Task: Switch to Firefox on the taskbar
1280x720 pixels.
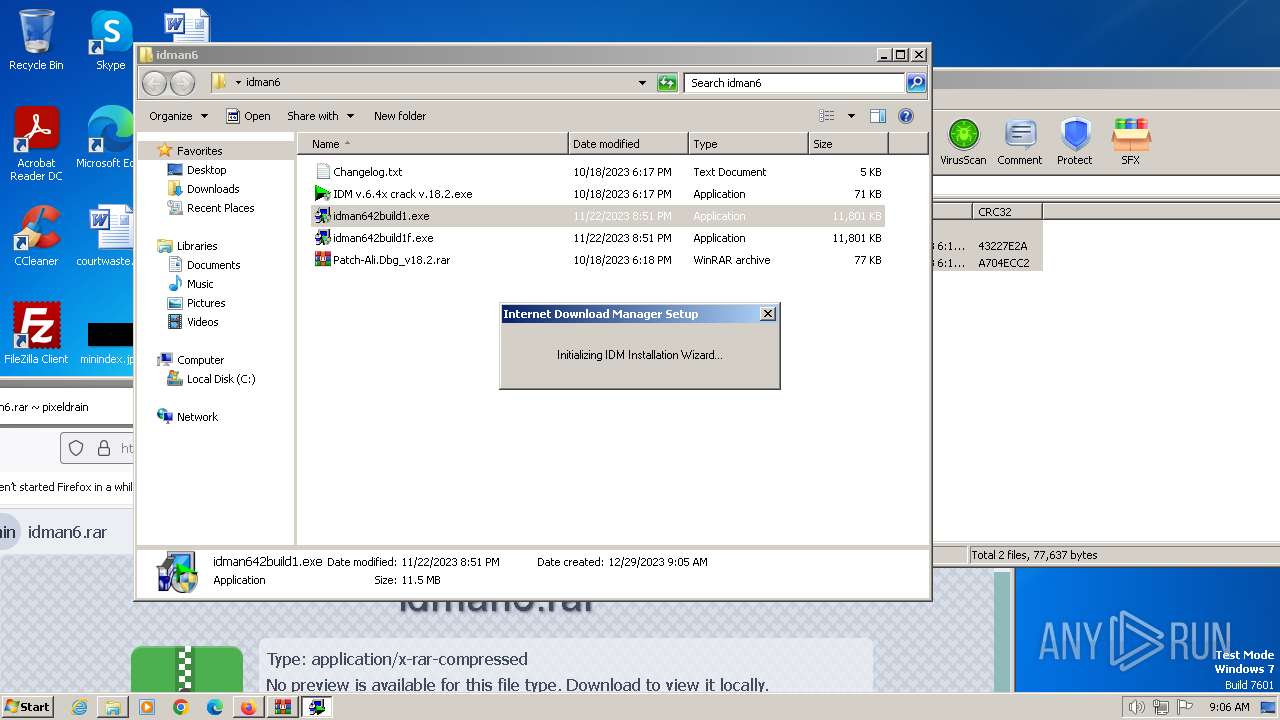Action: pyautogui.click(x=248, y=707)
